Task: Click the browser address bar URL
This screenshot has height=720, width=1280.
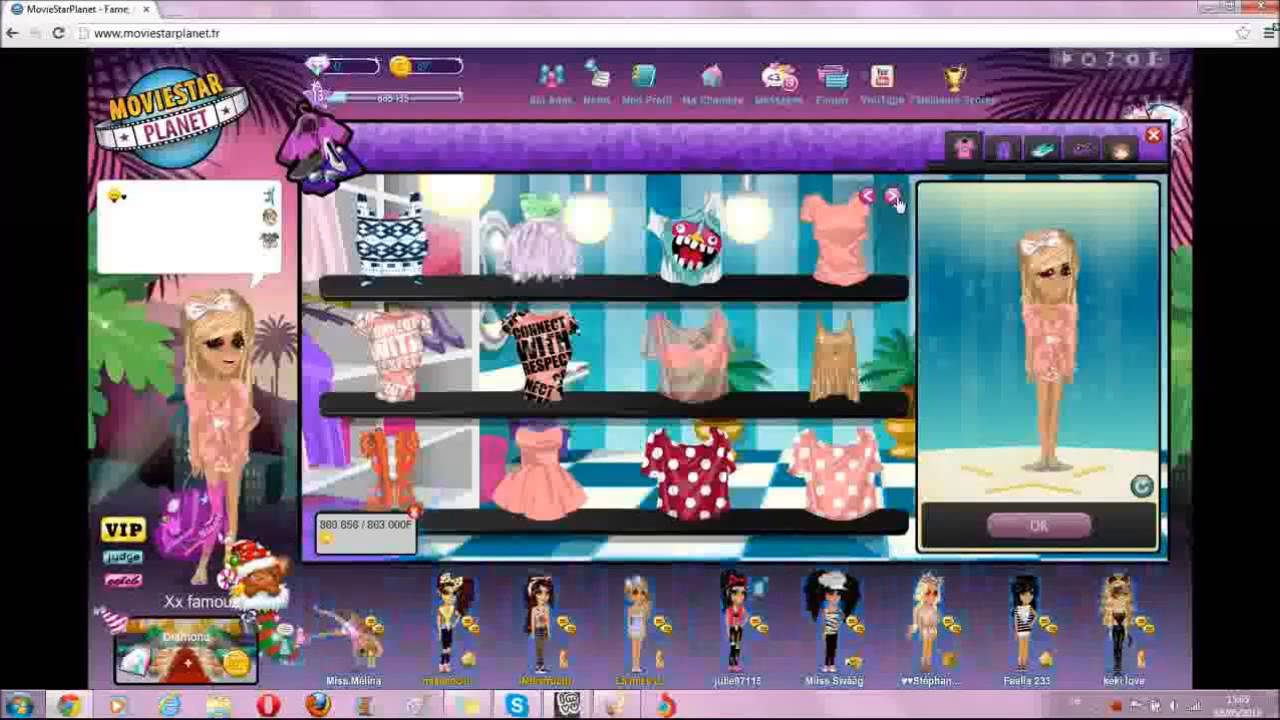Action: tap(156, 33)
